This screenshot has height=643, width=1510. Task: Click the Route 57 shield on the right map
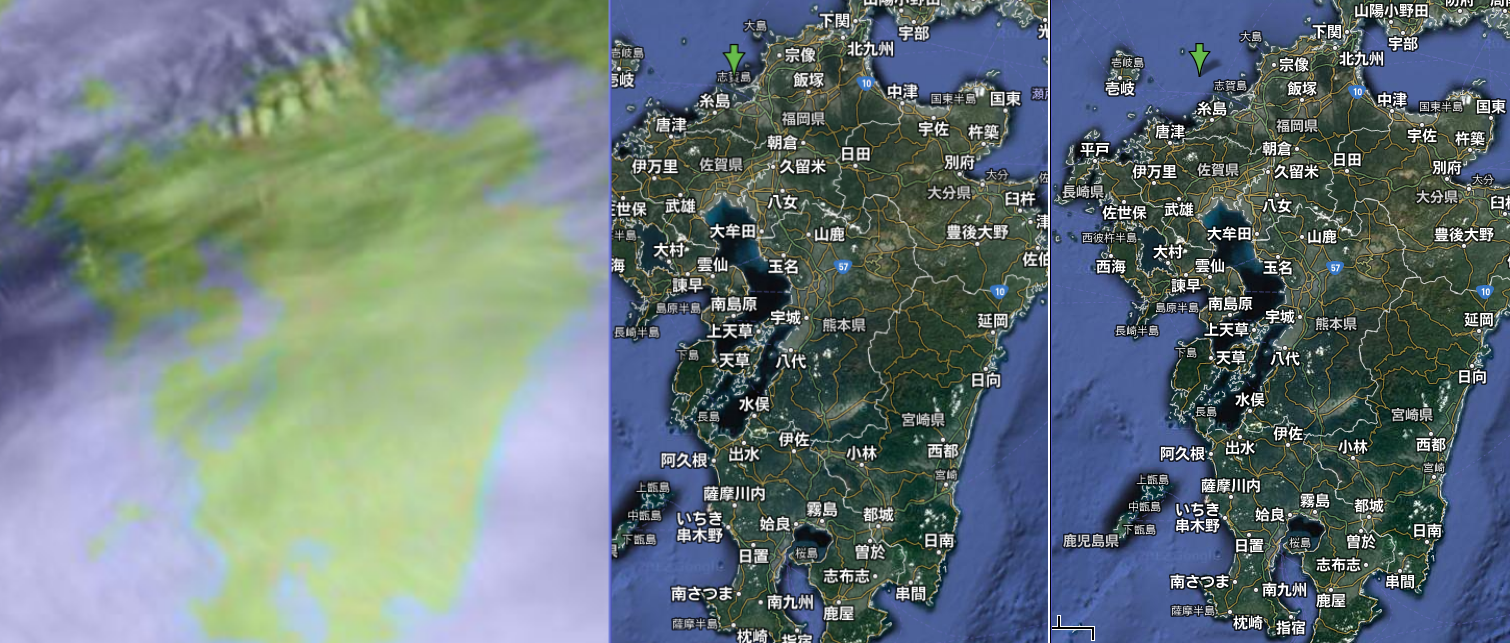click(1334, 268)
